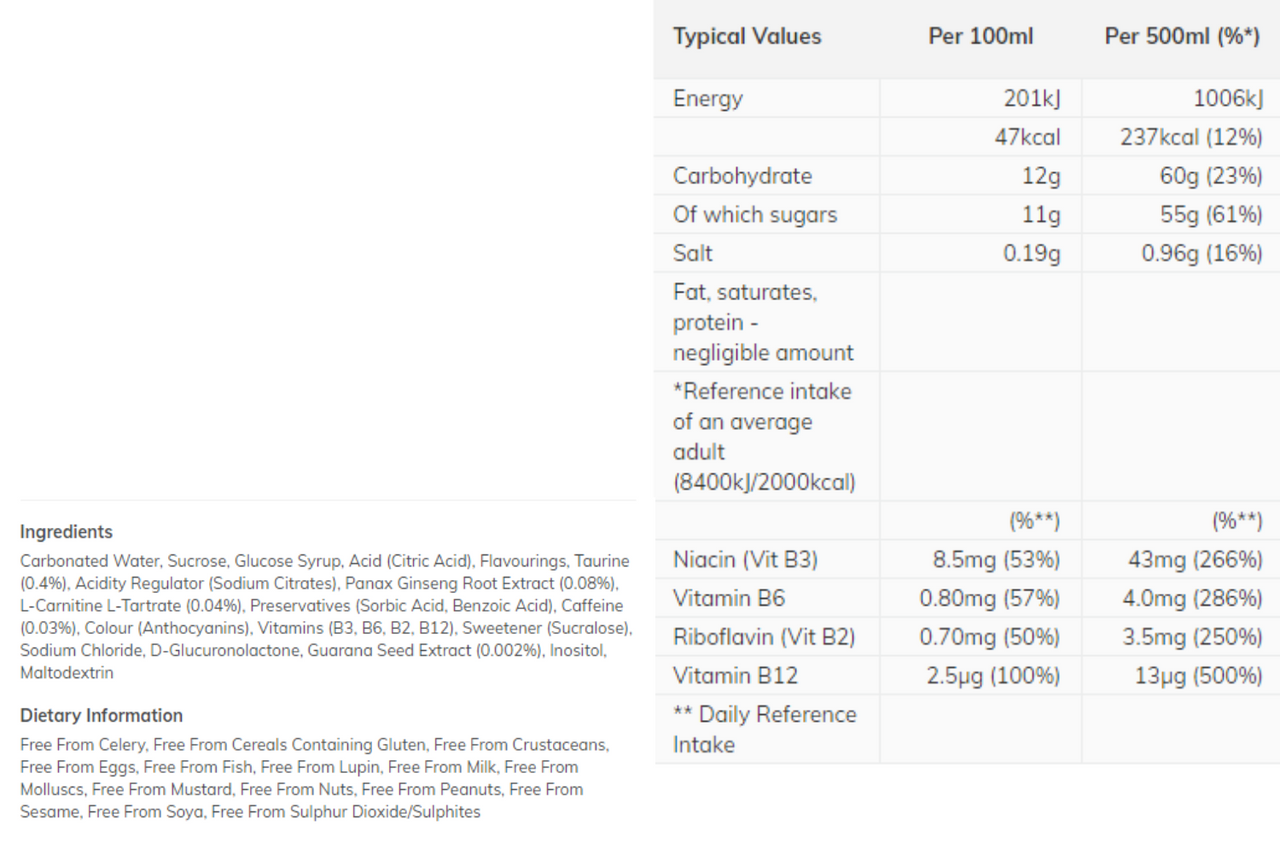
Task: Click the 55g (61%) sugars value
Action: [x=1211, y=215]
